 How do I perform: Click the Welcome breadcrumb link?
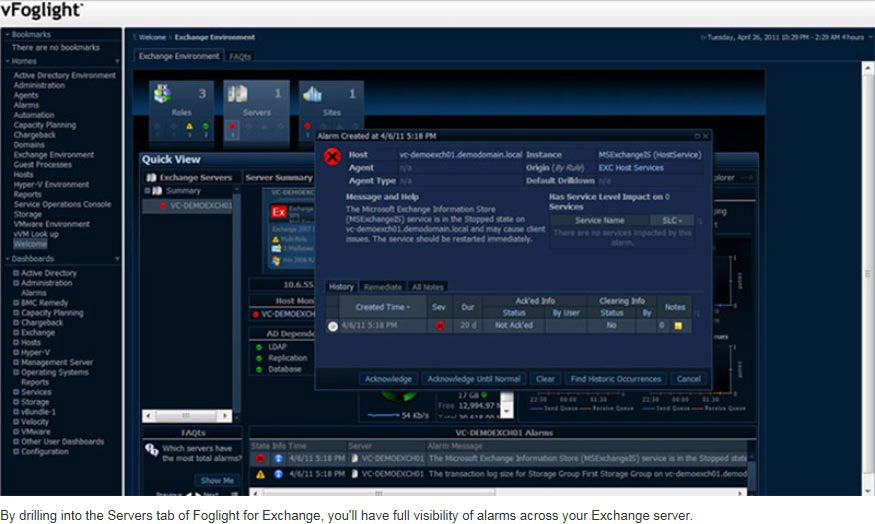click(x=152, y=37)
